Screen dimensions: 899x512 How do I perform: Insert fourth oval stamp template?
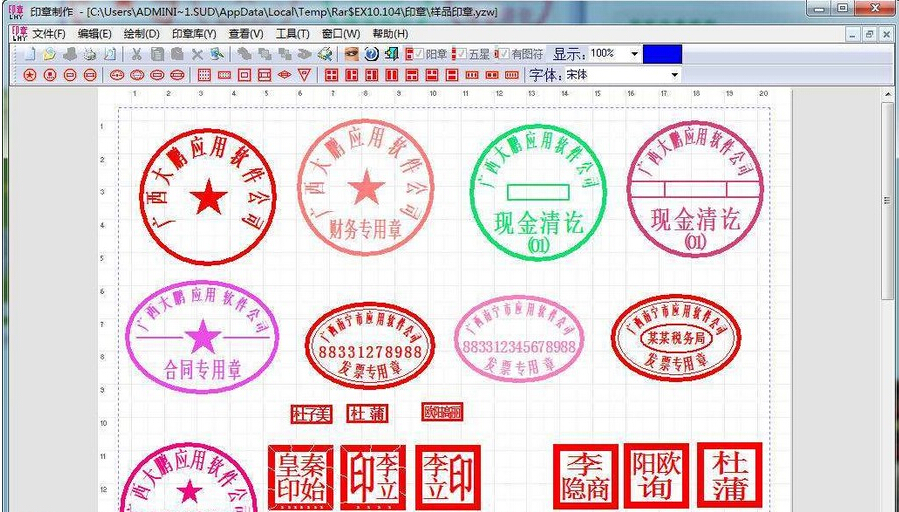pos(178,75)
